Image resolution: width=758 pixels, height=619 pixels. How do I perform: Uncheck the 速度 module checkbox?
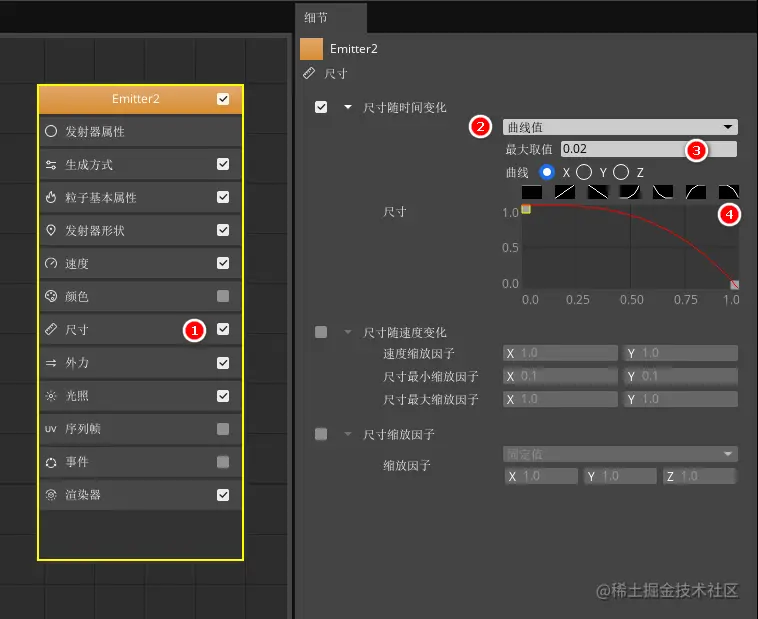[223, 263]
